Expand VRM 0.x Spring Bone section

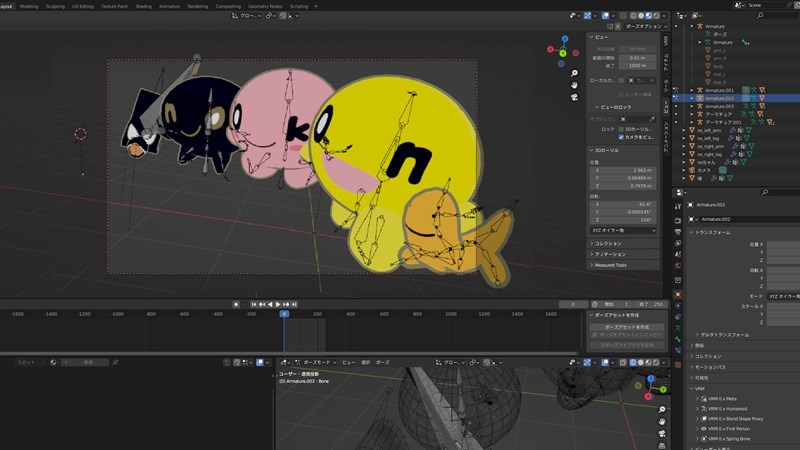click(697, 439)
